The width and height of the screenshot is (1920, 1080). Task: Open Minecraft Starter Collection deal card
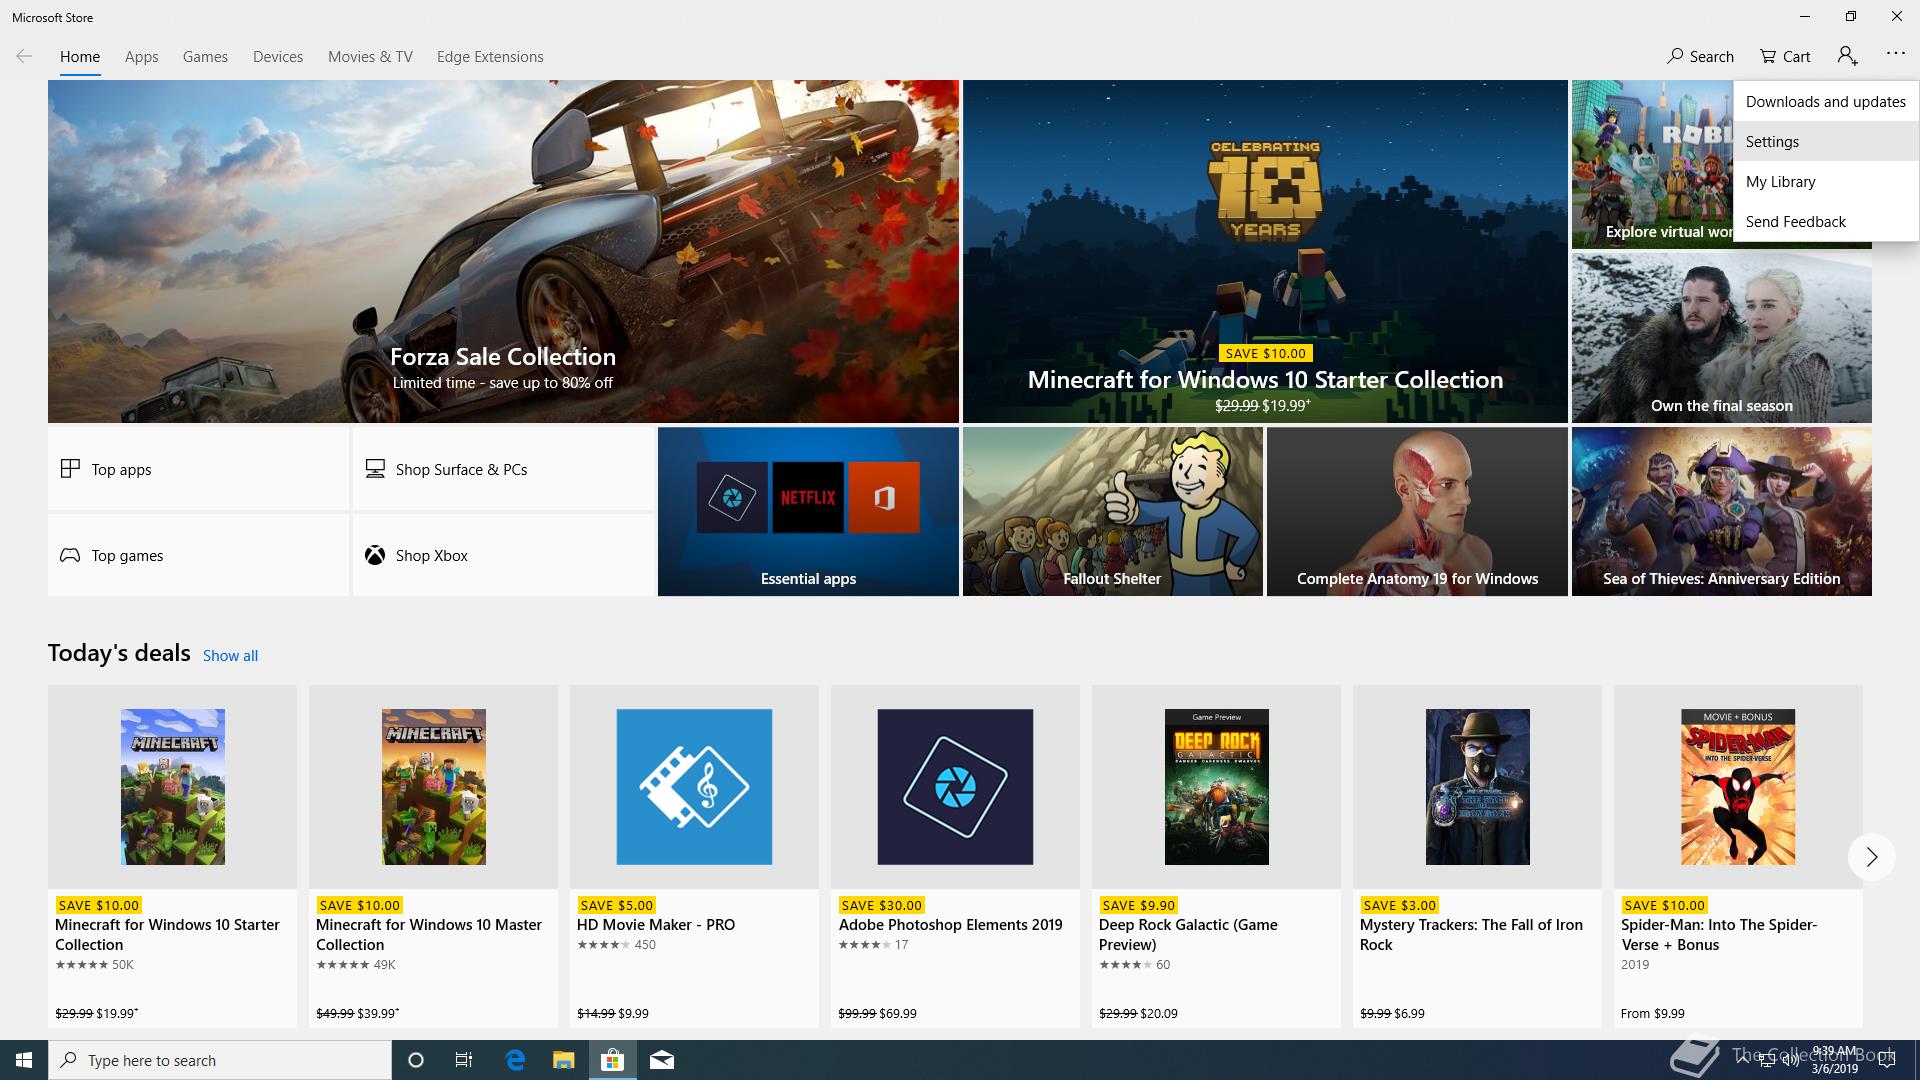click(172, 856)
